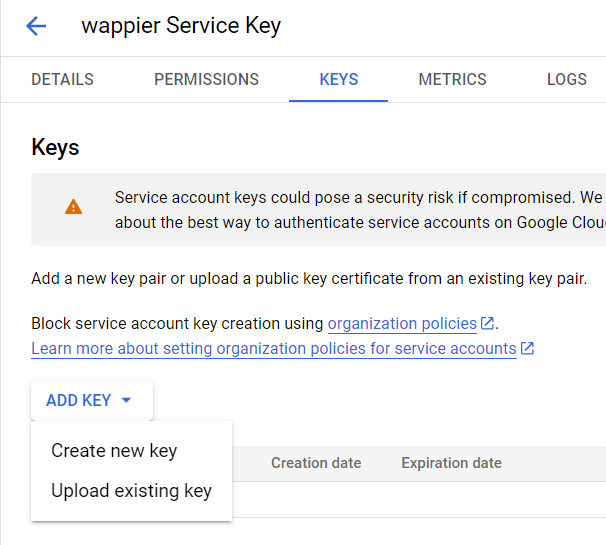606x545 pixels.
Task: Click external link icon after organization policies
Action: 487,323
